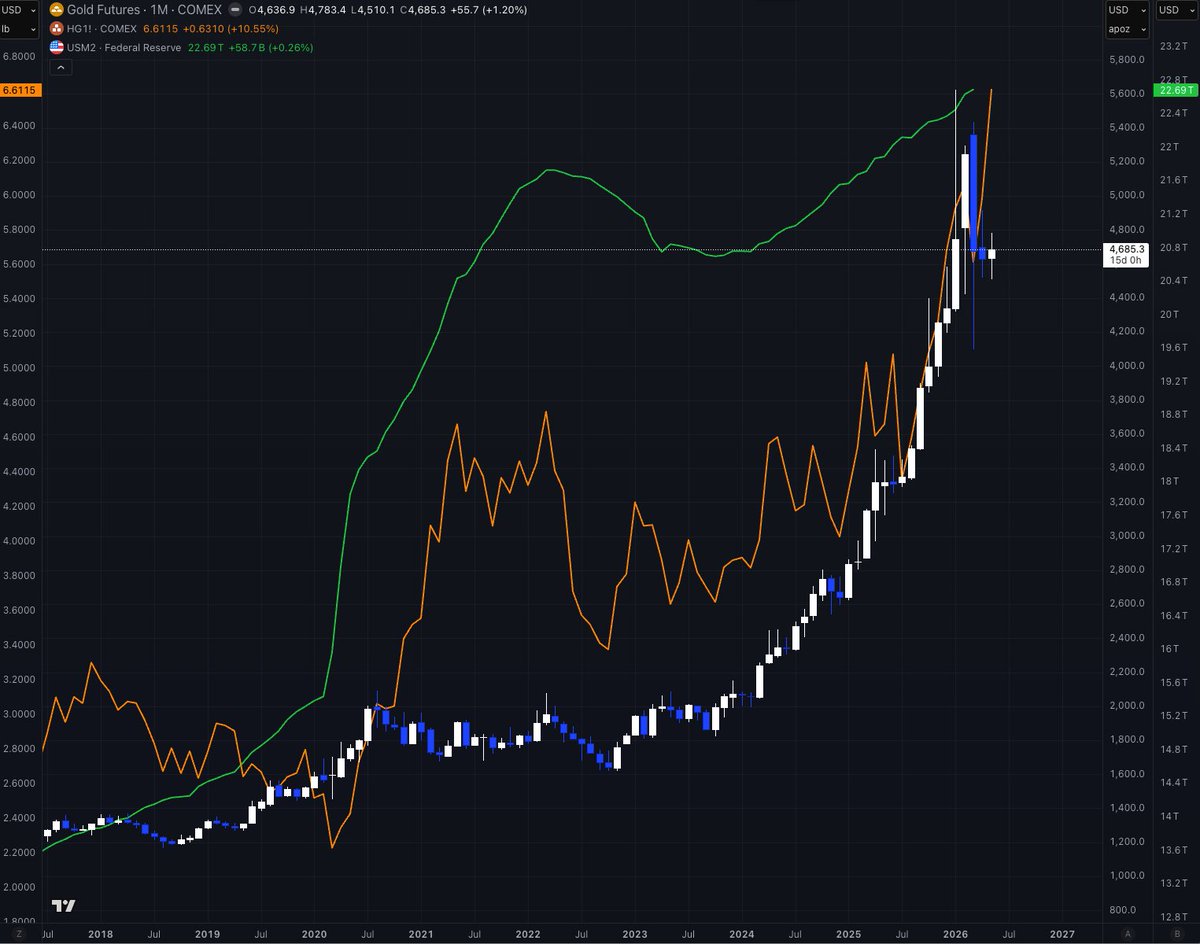1200x944 pixels.
Task: Click the orange 6.6115 price label
Action: pyautogui.click(x=19, y=90)
